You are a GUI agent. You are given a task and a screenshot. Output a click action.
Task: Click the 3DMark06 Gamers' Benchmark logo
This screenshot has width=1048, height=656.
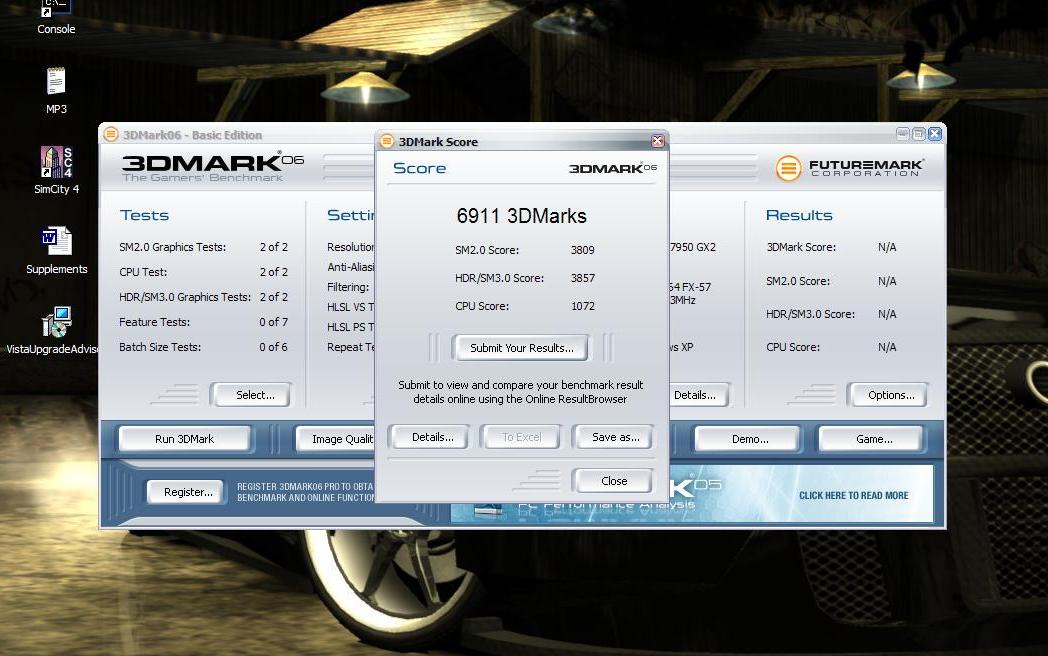coord(213,166)
